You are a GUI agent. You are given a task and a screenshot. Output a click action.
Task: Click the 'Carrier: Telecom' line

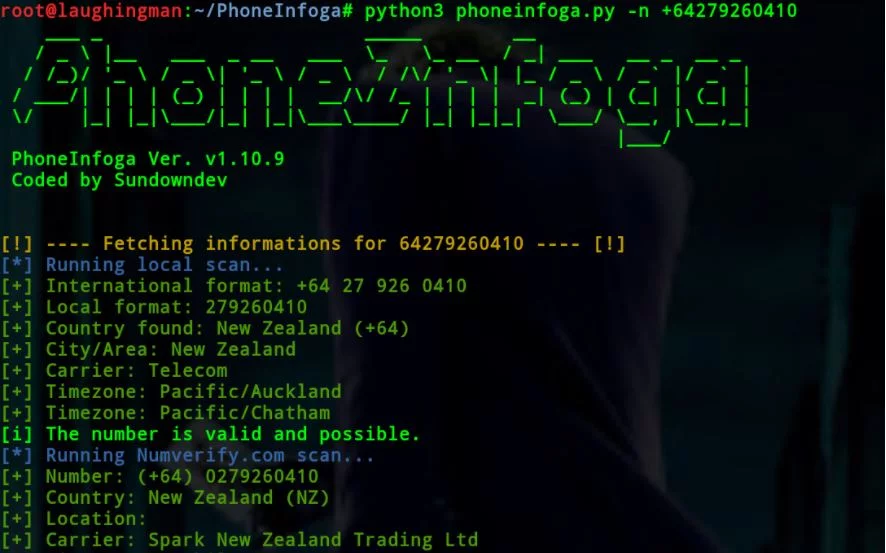coord(114,371)
